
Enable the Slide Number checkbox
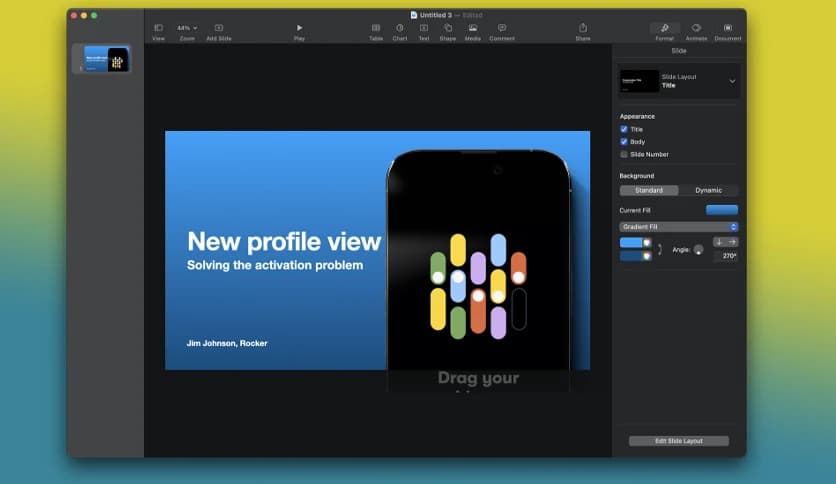coord(624,155)
